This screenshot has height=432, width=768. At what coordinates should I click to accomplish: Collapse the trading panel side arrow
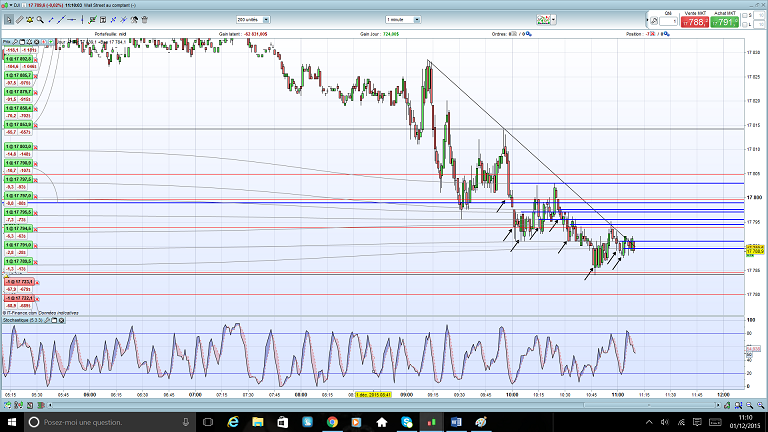coord(647,20)
